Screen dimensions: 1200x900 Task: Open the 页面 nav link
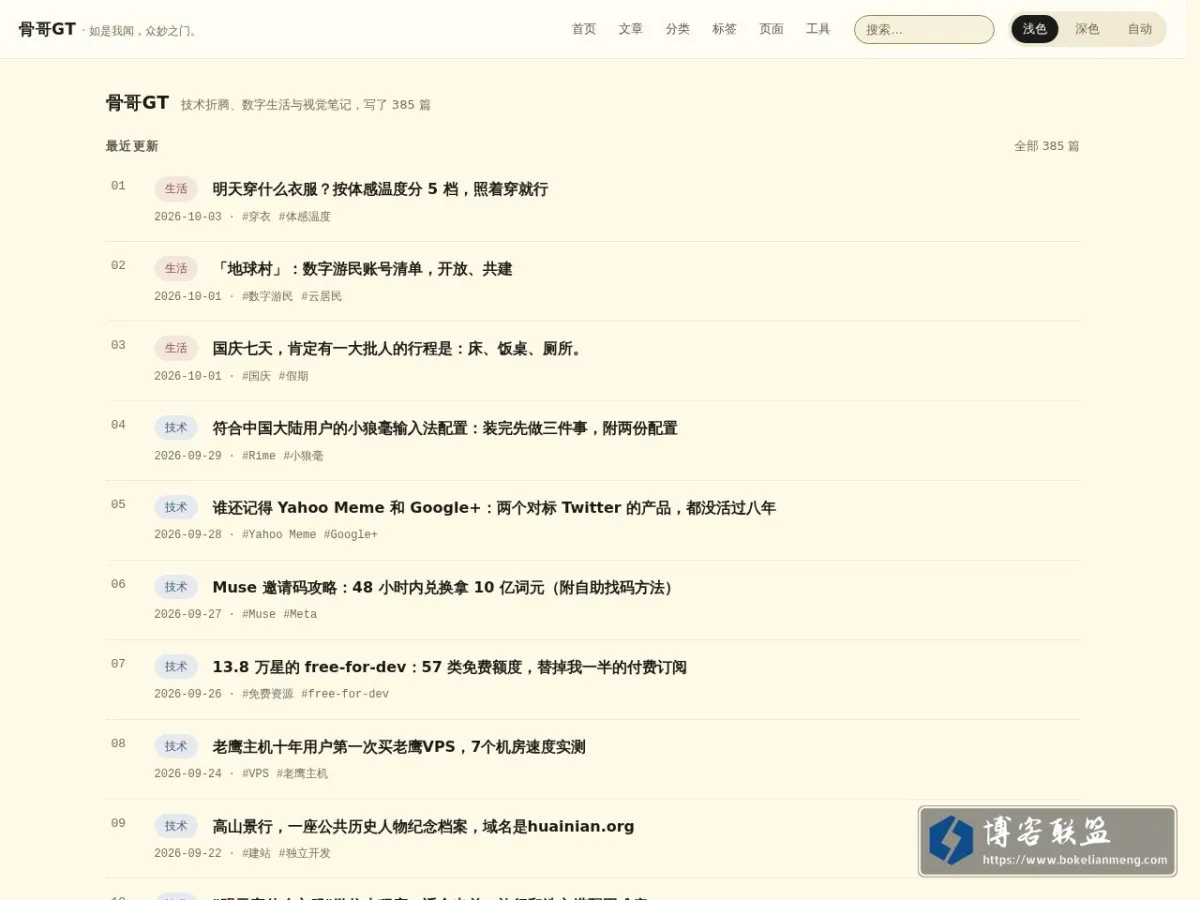click(771, 29)
